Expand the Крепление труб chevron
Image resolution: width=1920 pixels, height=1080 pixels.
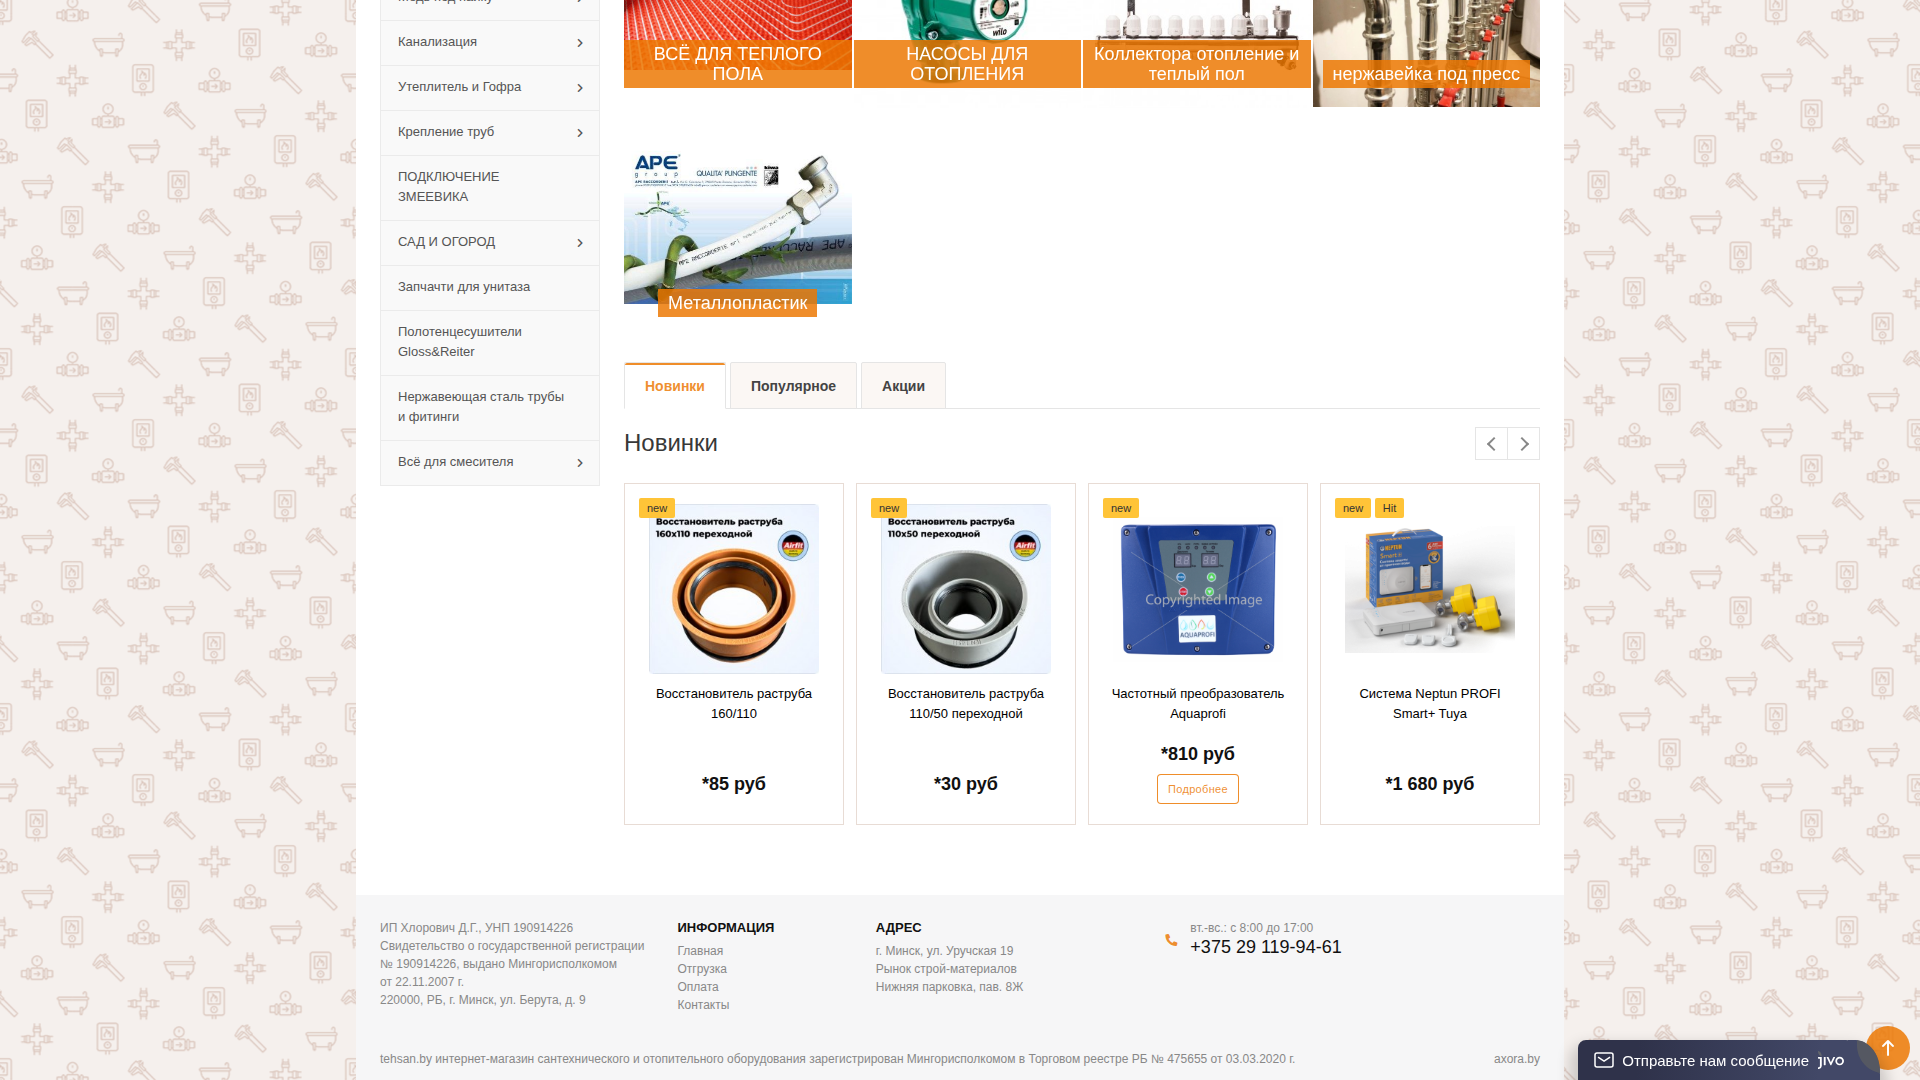(580, 133)
